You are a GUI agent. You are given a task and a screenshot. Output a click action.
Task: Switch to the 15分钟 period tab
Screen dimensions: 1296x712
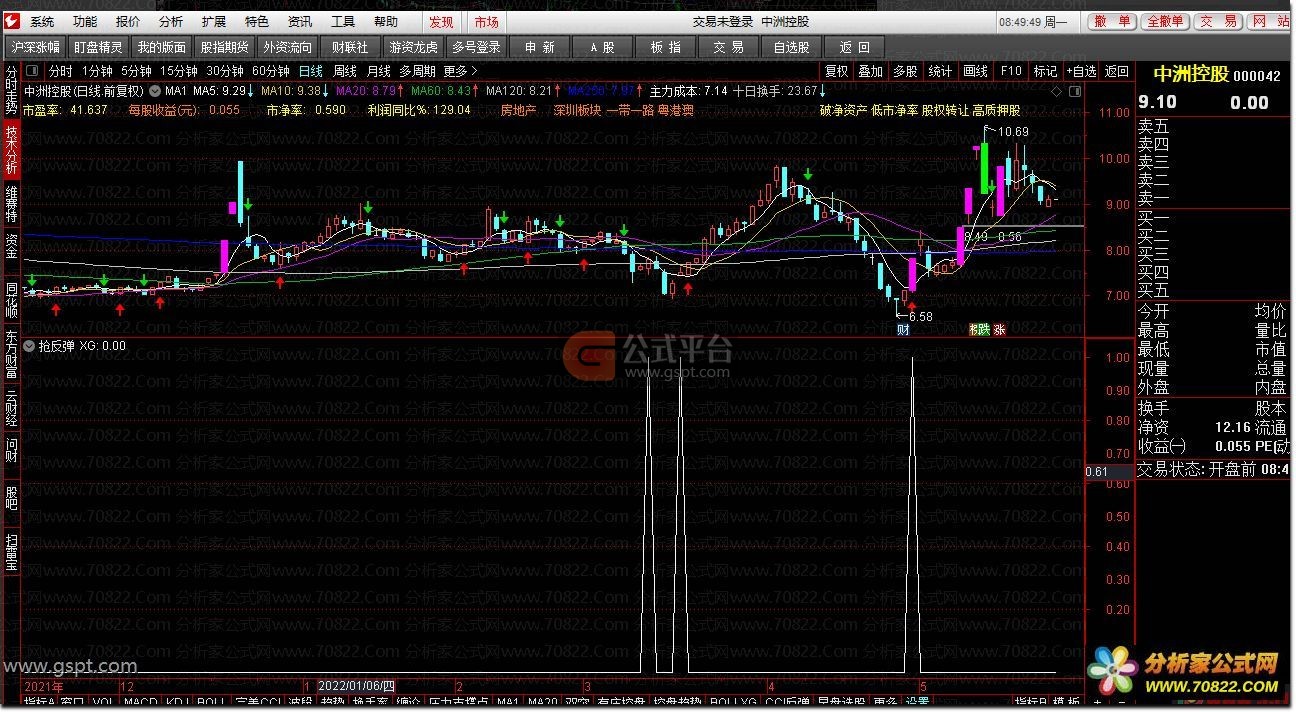[179, 71]
